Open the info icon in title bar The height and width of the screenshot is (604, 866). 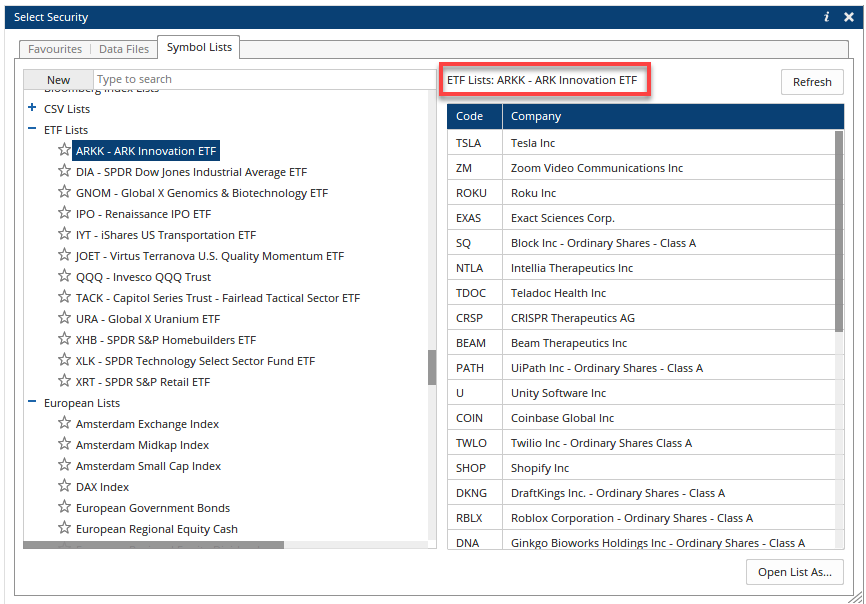pyautogui.click(x=826, y=17)
